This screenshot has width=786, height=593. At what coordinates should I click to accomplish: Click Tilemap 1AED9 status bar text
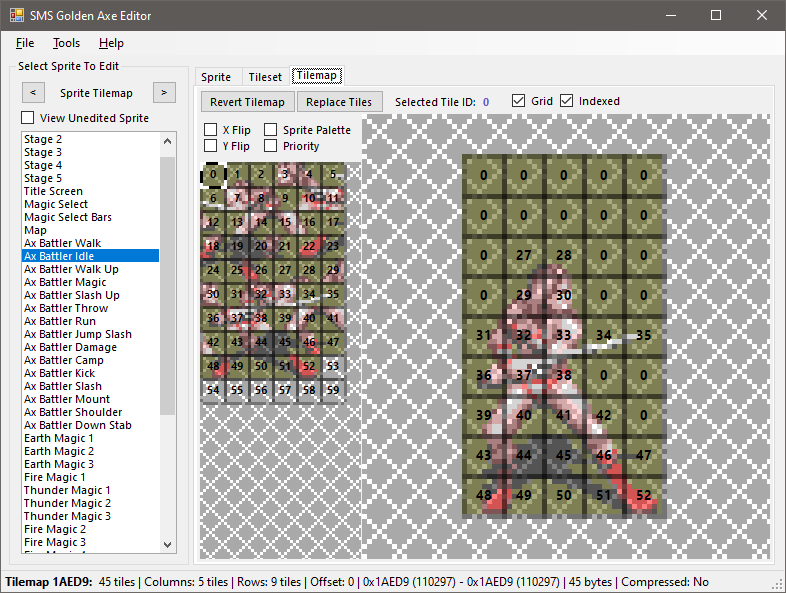[49, 582]
